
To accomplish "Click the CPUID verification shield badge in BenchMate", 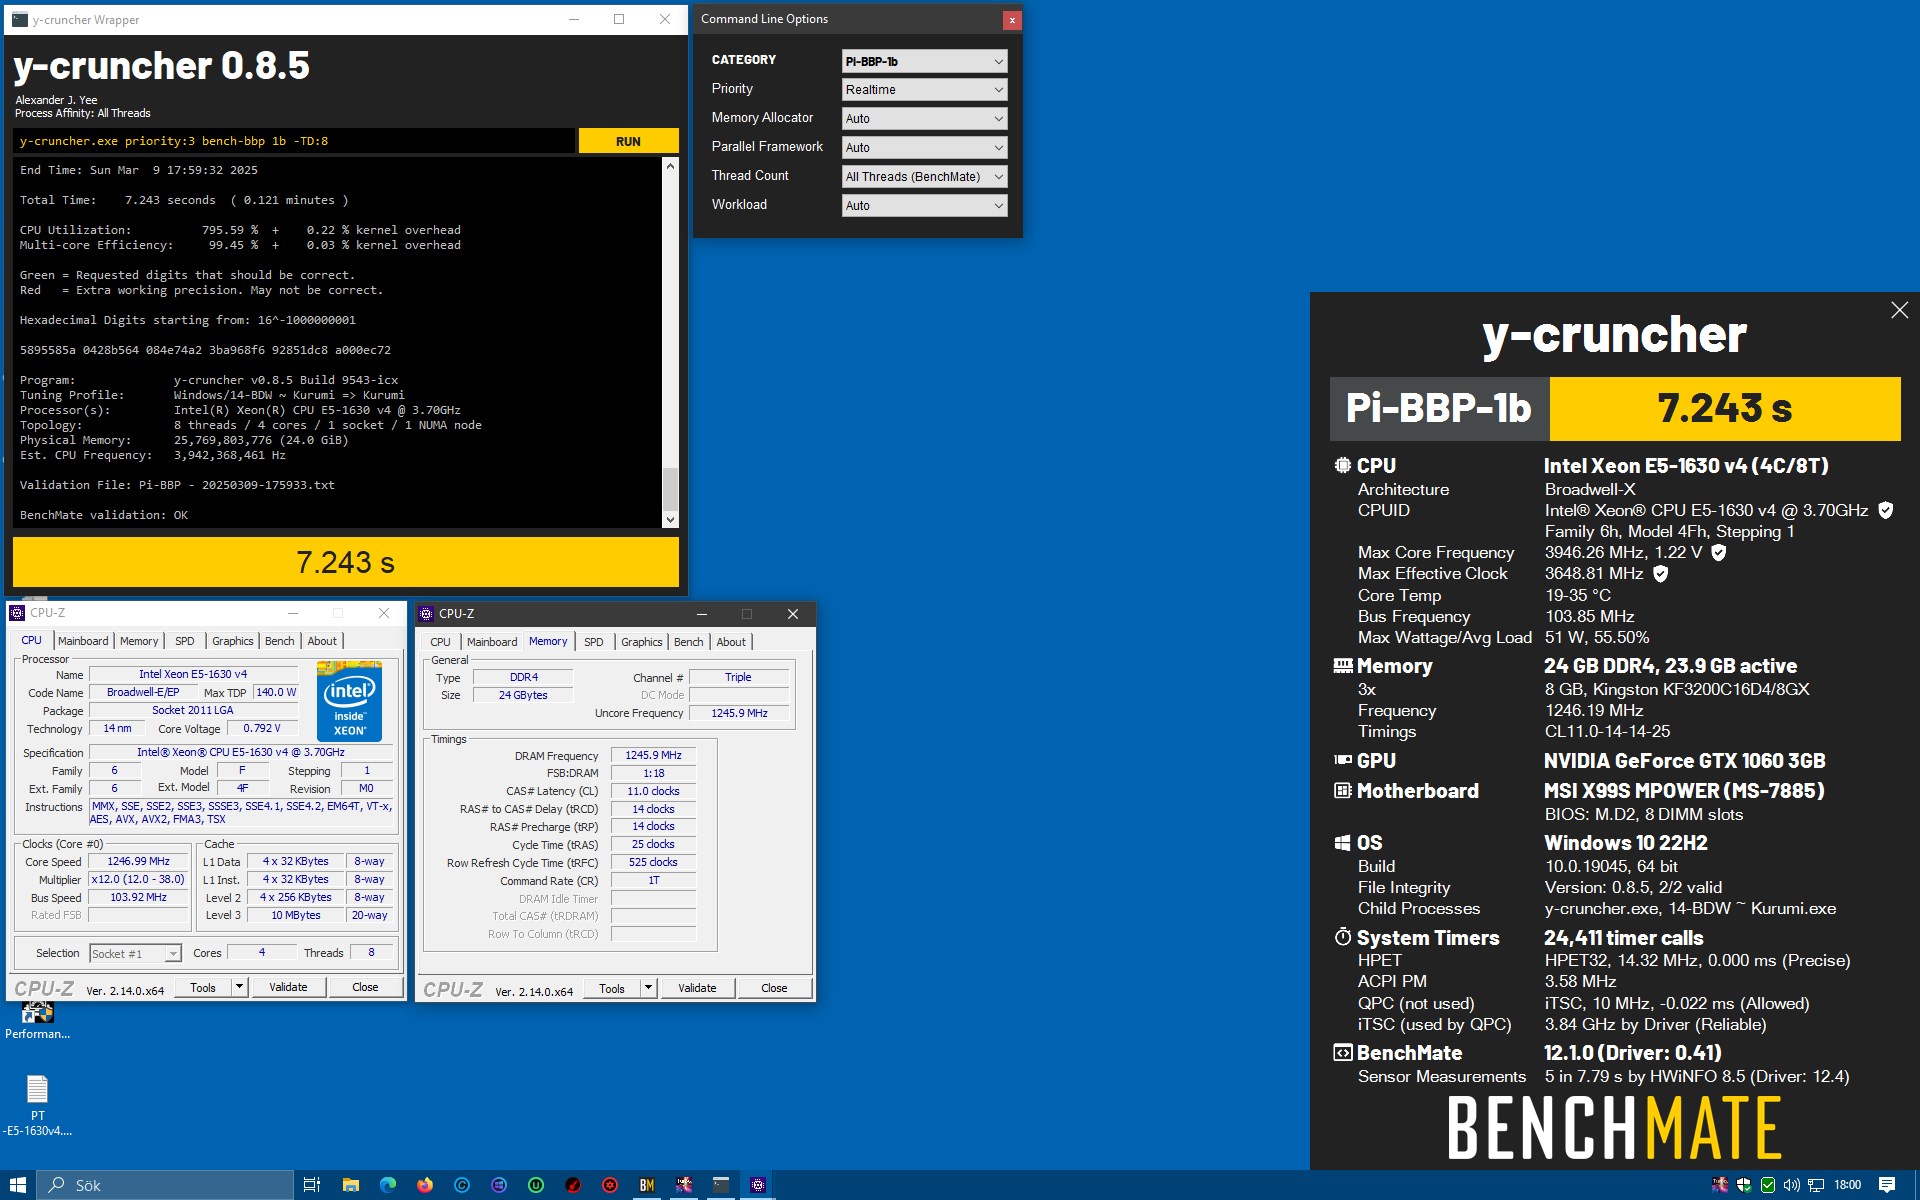I will coord(1885,510).
